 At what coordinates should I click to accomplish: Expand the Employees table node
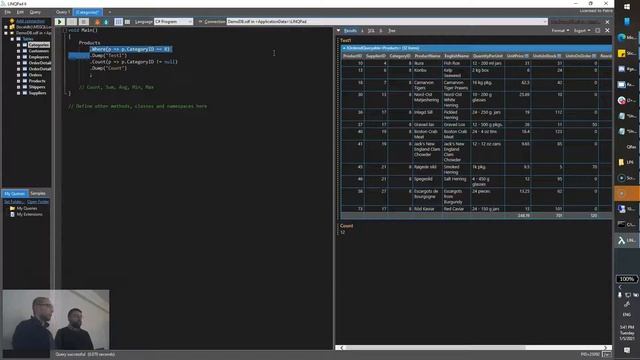pos(18,57)
